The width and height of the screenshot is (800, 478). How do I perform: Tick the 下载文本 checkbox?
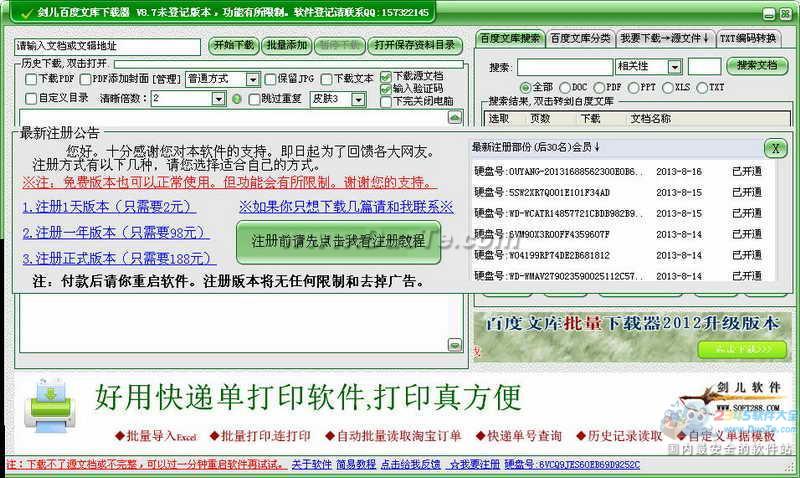point(327,79)
